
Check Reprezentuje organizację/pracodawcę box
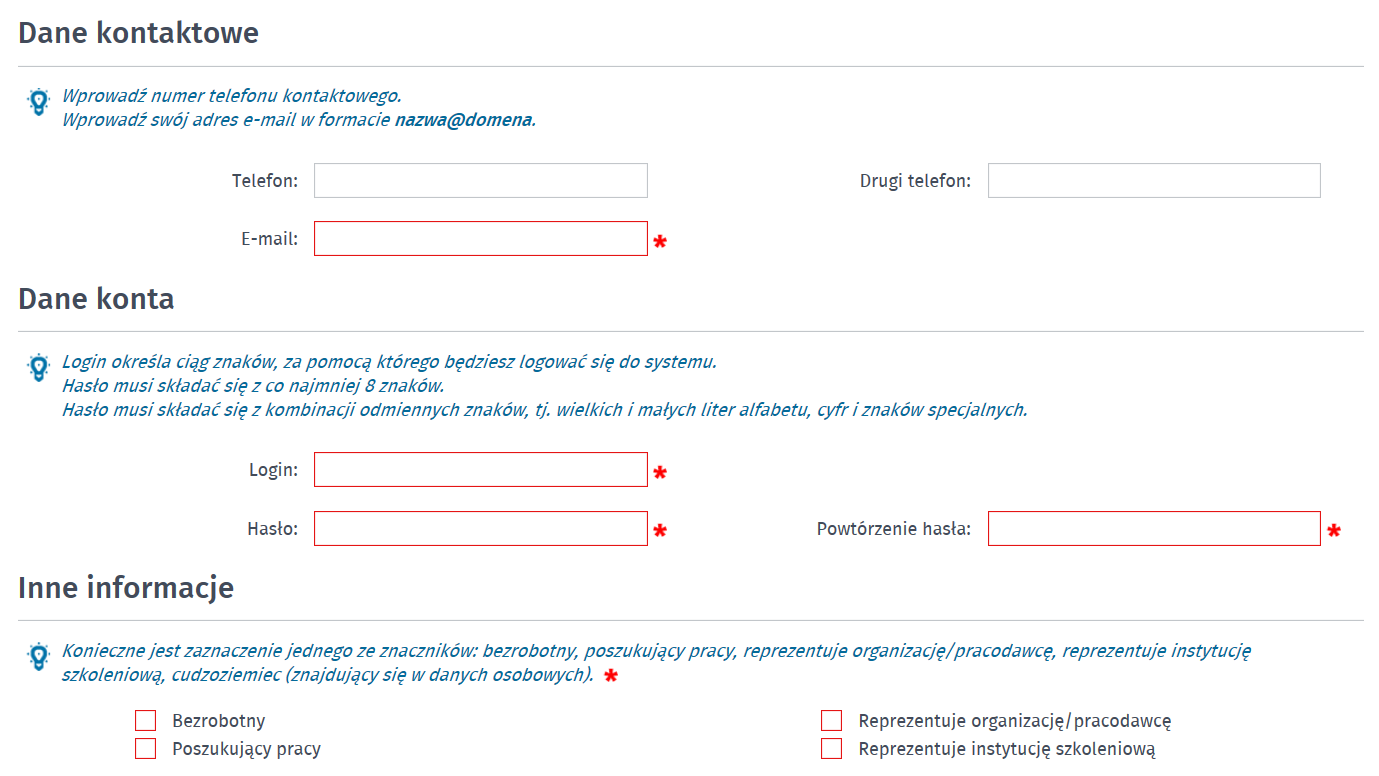(x=832, y=721)
